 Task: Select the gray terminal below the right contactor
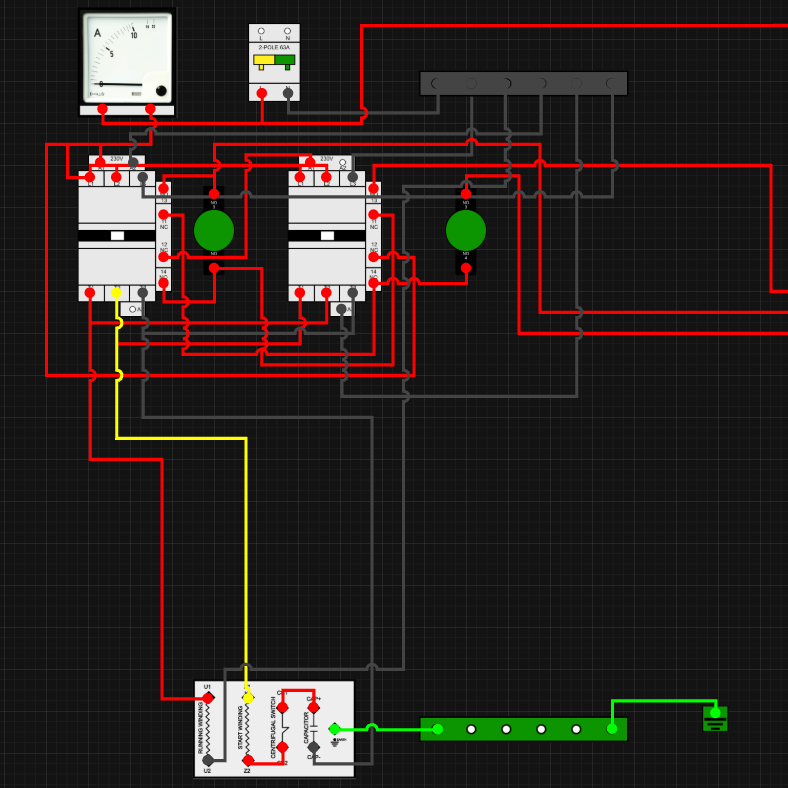coord(342,309)
